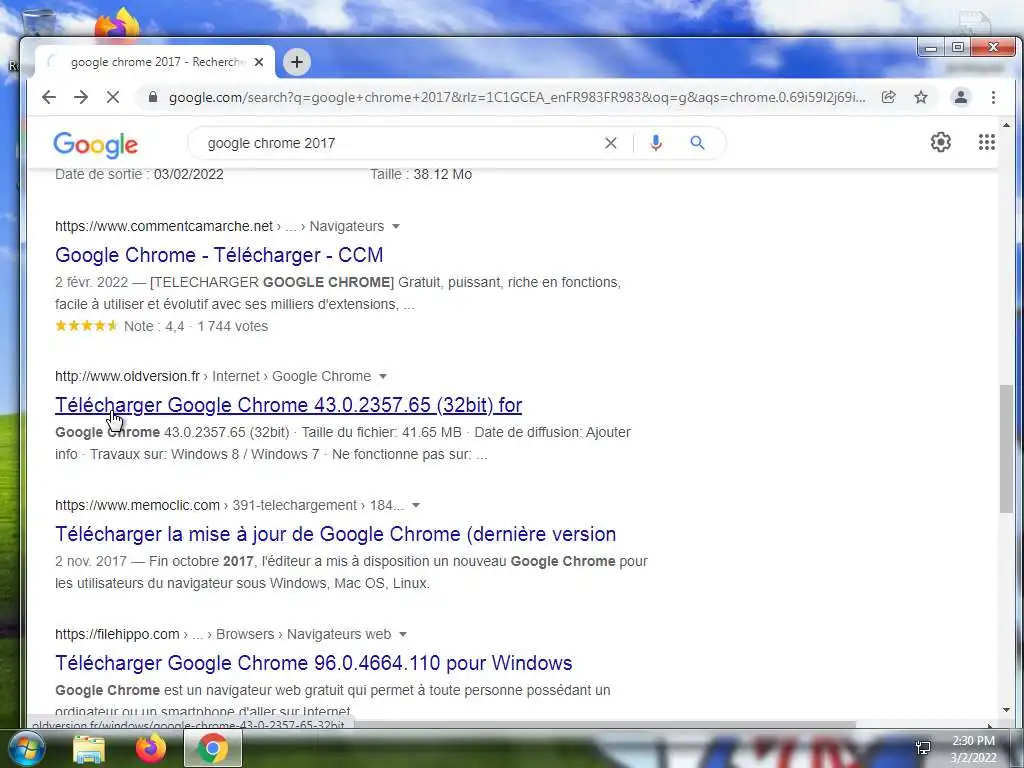This screenshot has height=768, width=1024.
Task: Open the Firefox desktop shortcut
Action: [x=118, y=24]
